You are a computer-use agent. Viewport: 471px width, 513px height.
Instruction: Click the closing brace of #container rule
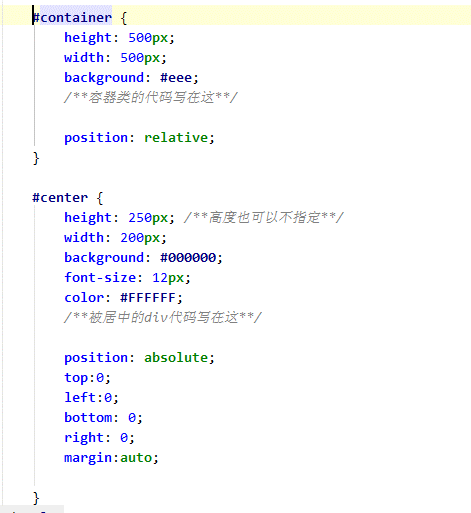(x=36, y=158)
